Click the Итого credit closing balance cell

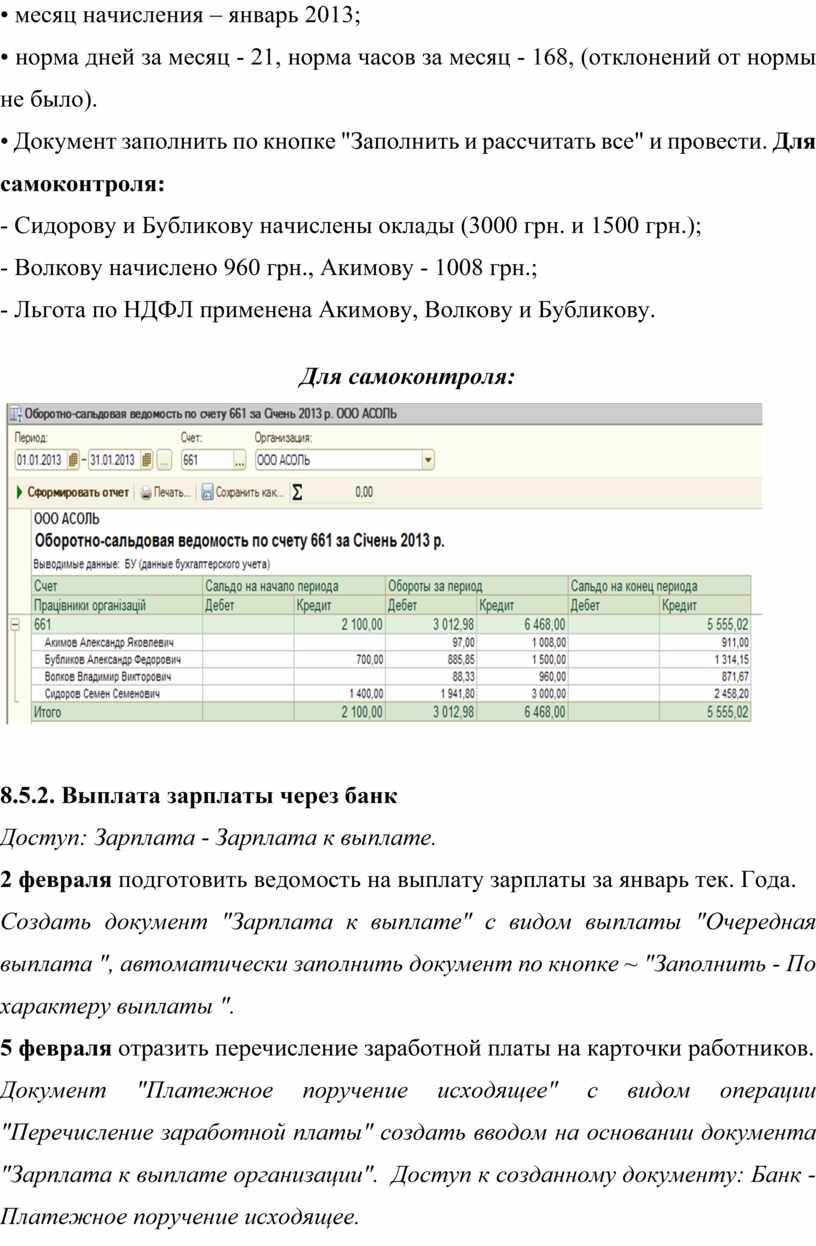[704, 712]
